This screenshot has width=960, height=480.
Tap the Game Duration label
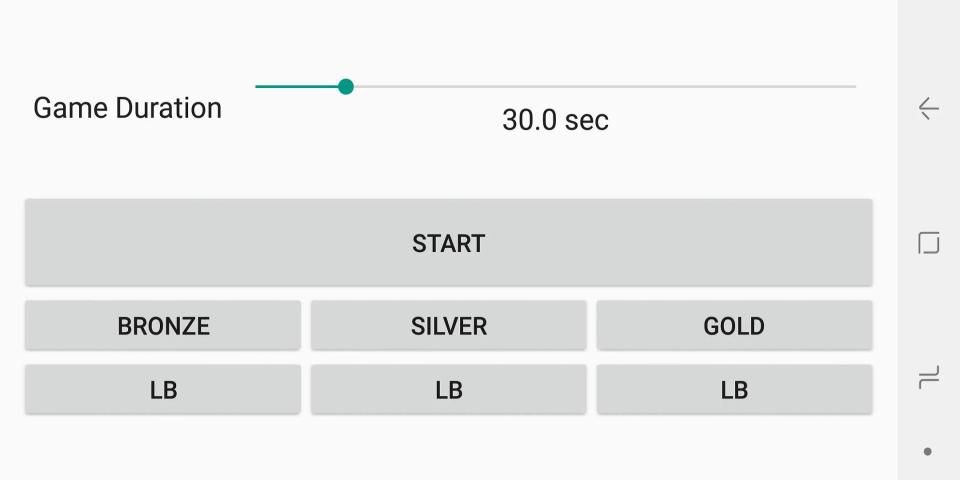tap(127, 108)
